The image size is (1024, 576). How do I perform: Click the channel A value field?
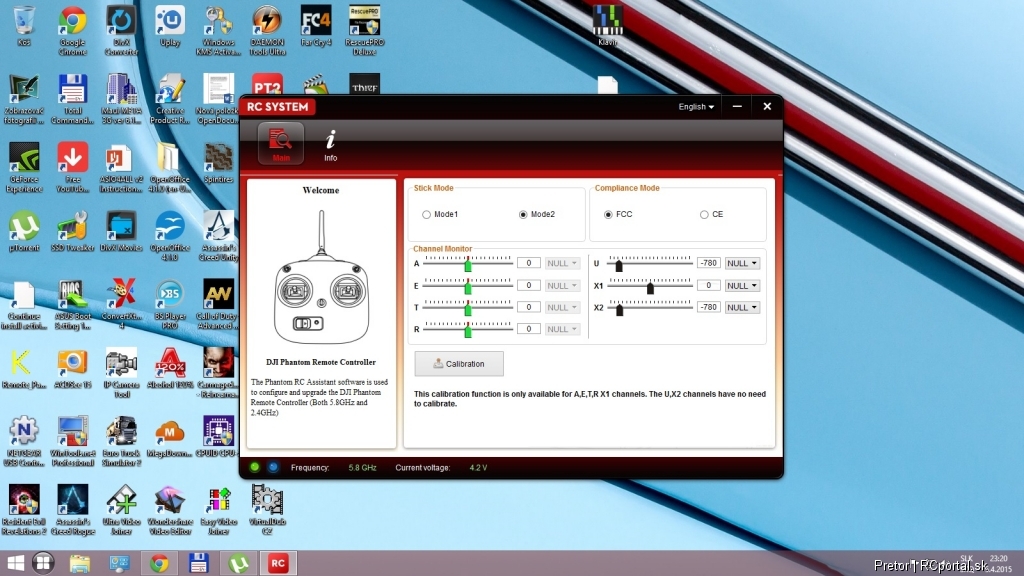[x=528, y=263]
